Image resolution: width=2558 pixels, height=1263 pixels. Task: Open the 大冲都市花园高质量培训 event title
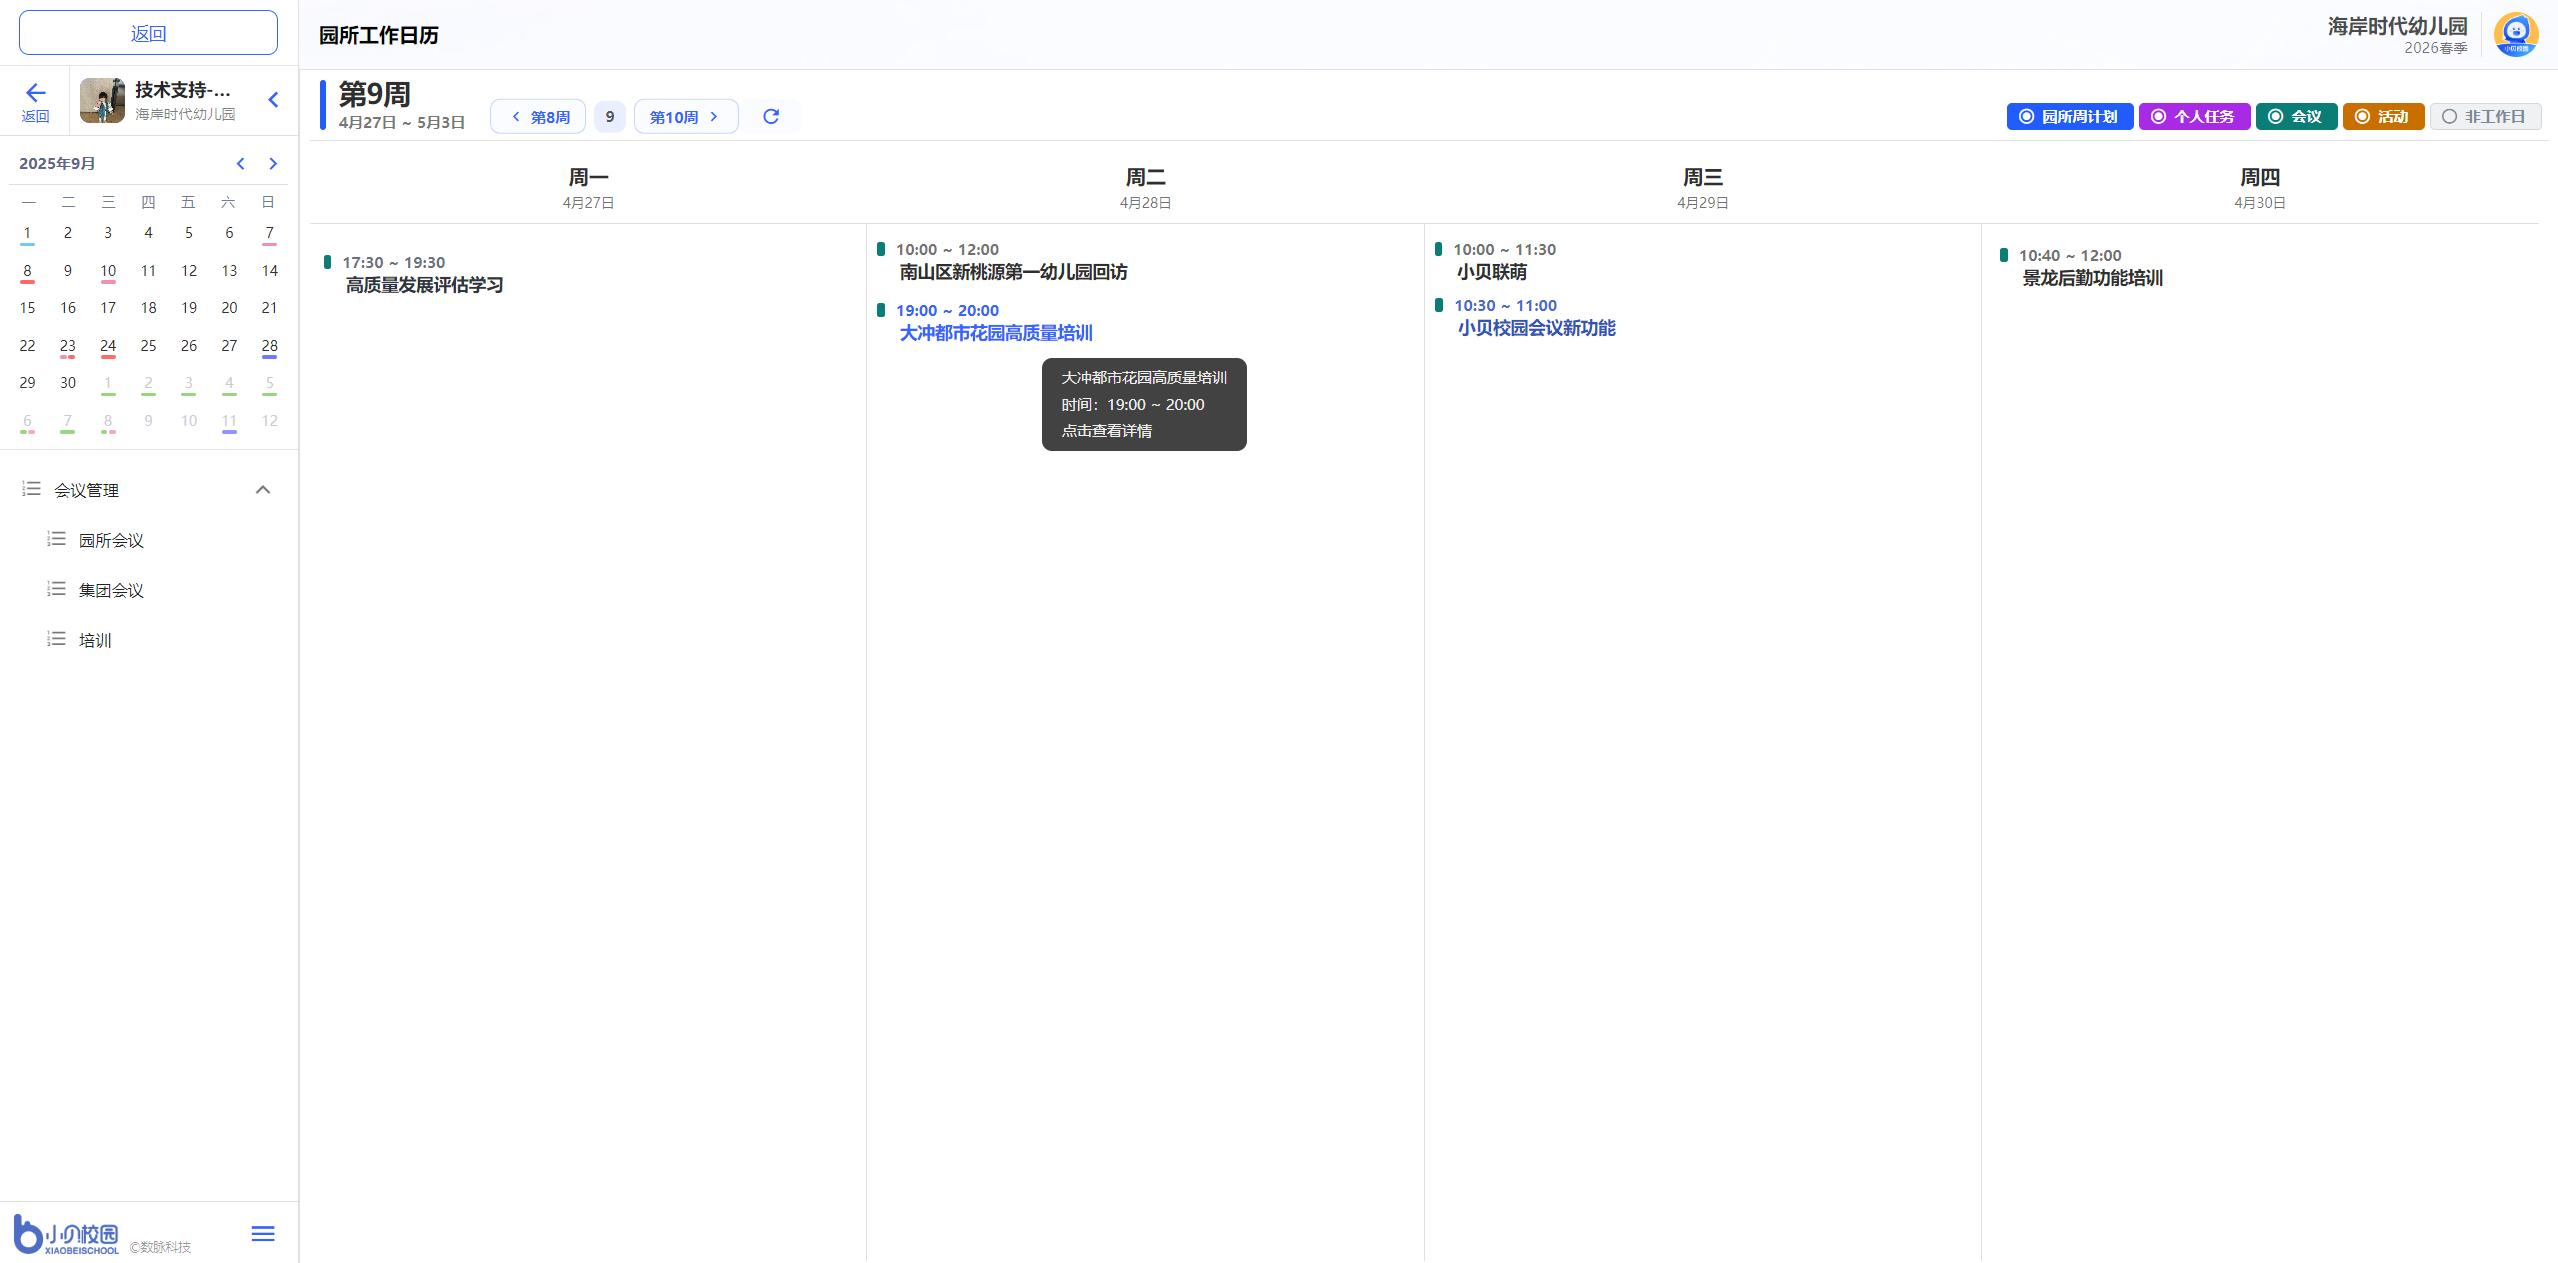click(996, 334)
